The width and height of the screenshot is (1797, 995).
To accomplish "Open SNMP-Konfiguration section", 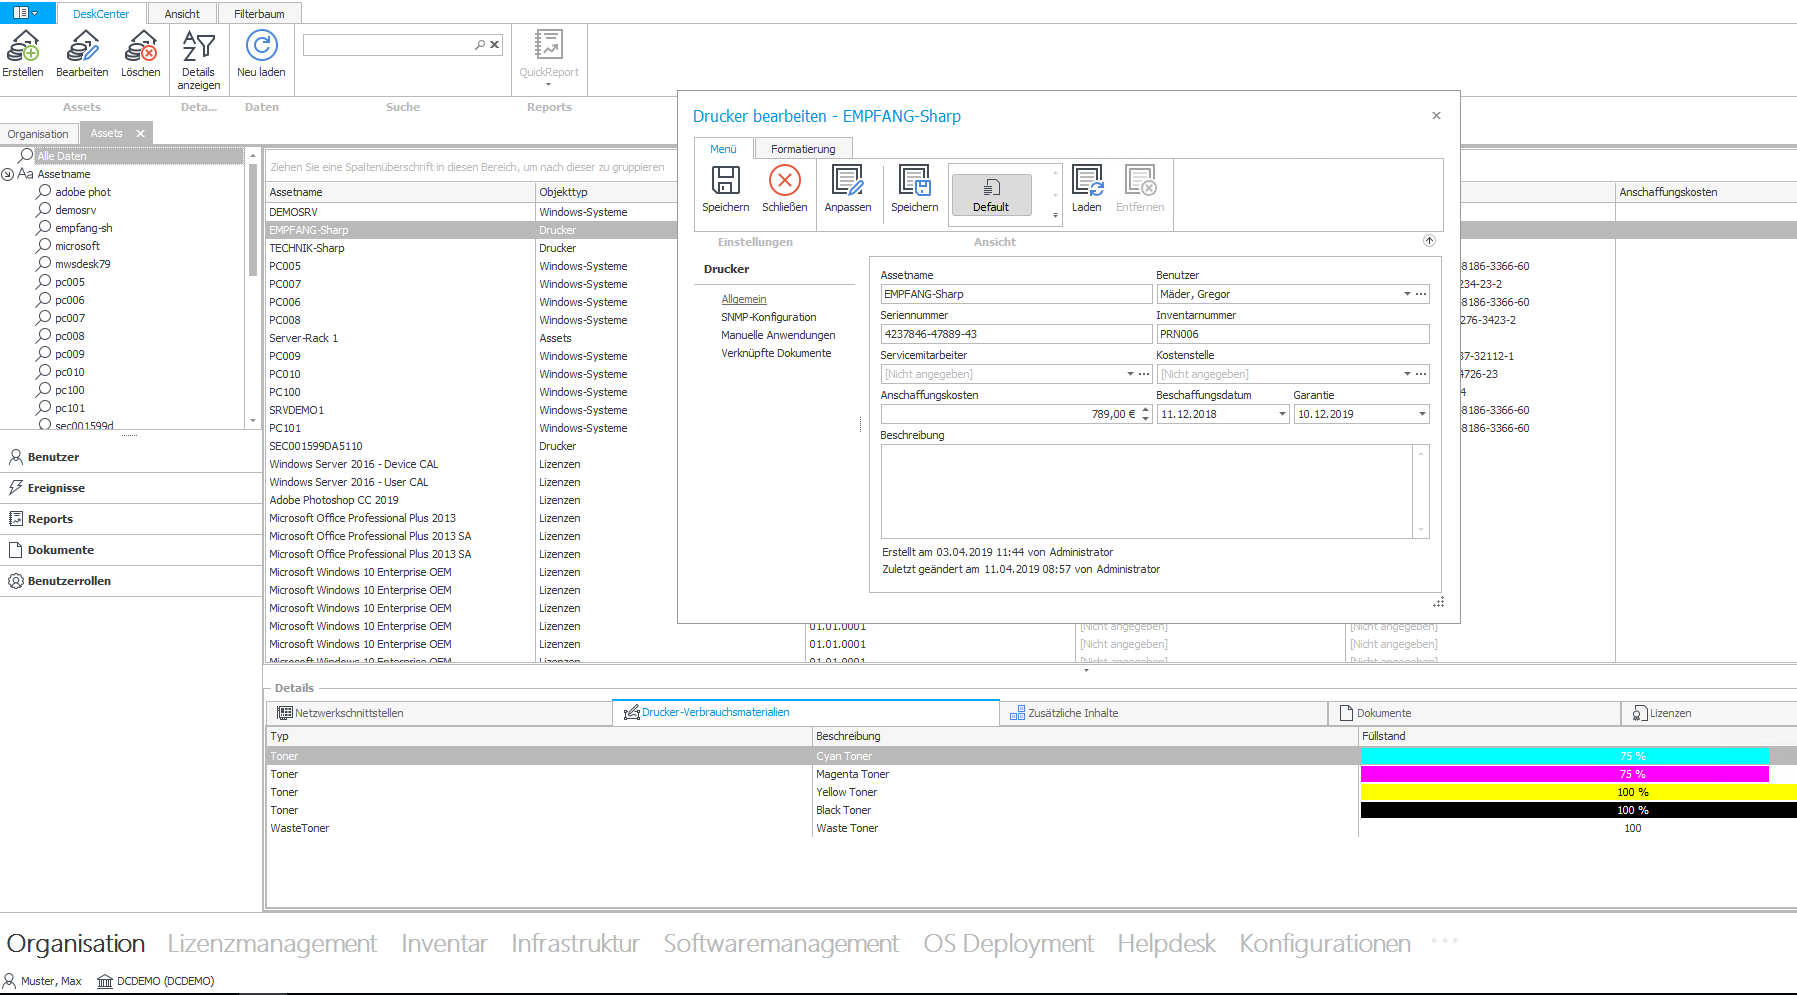I will pos(768,317).
